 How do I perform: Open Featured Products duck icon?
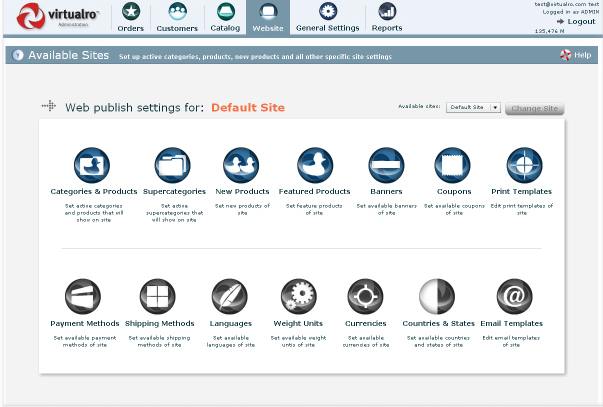pos(315,165)
